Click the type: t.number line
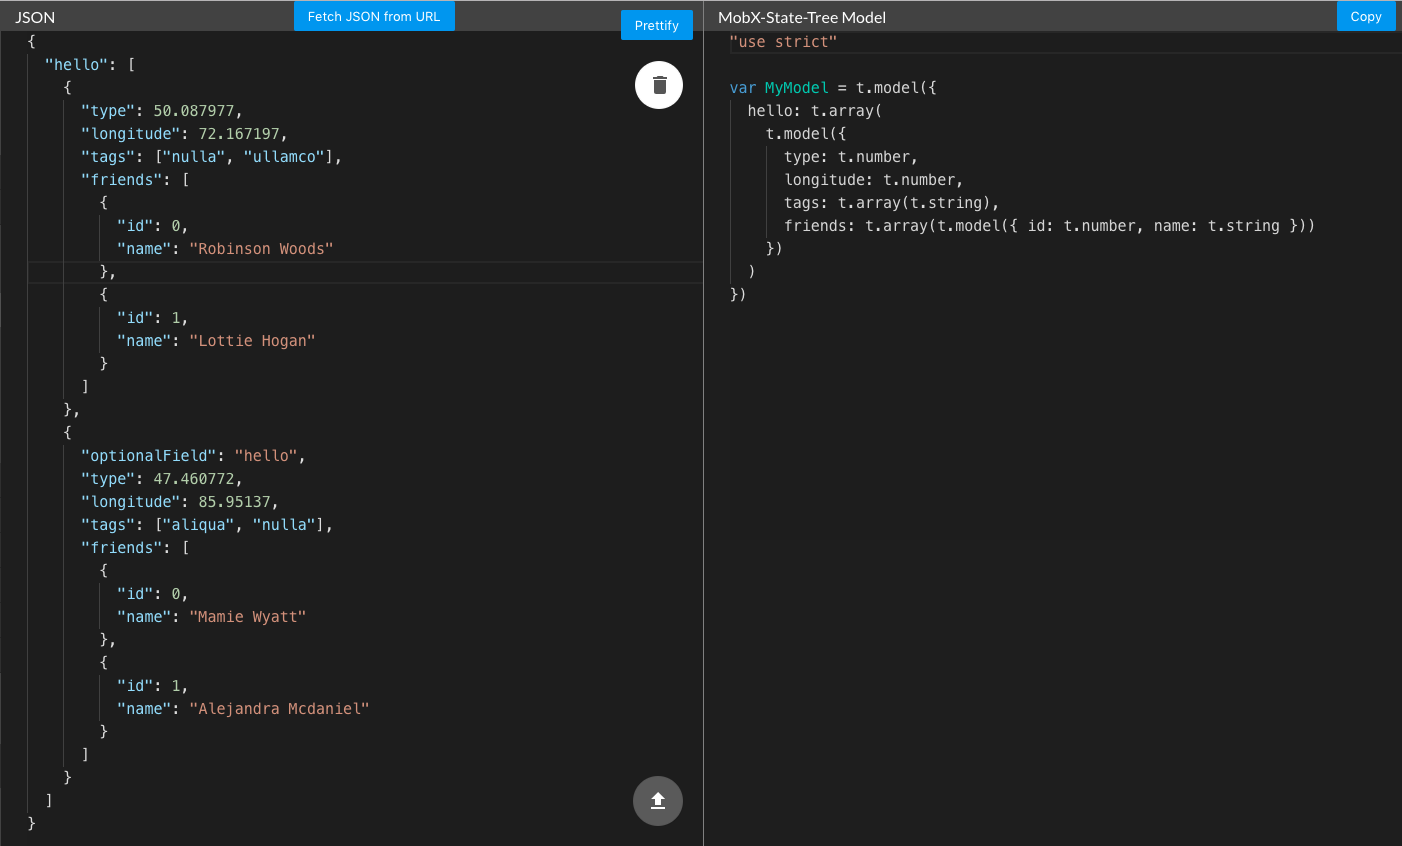Screen dimensions: 1402x846 point(851,157)
